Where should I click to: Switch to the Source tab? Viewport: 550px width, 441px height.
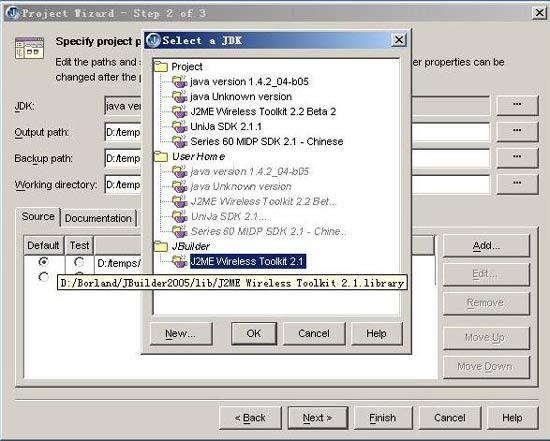(x=38, y=217)
